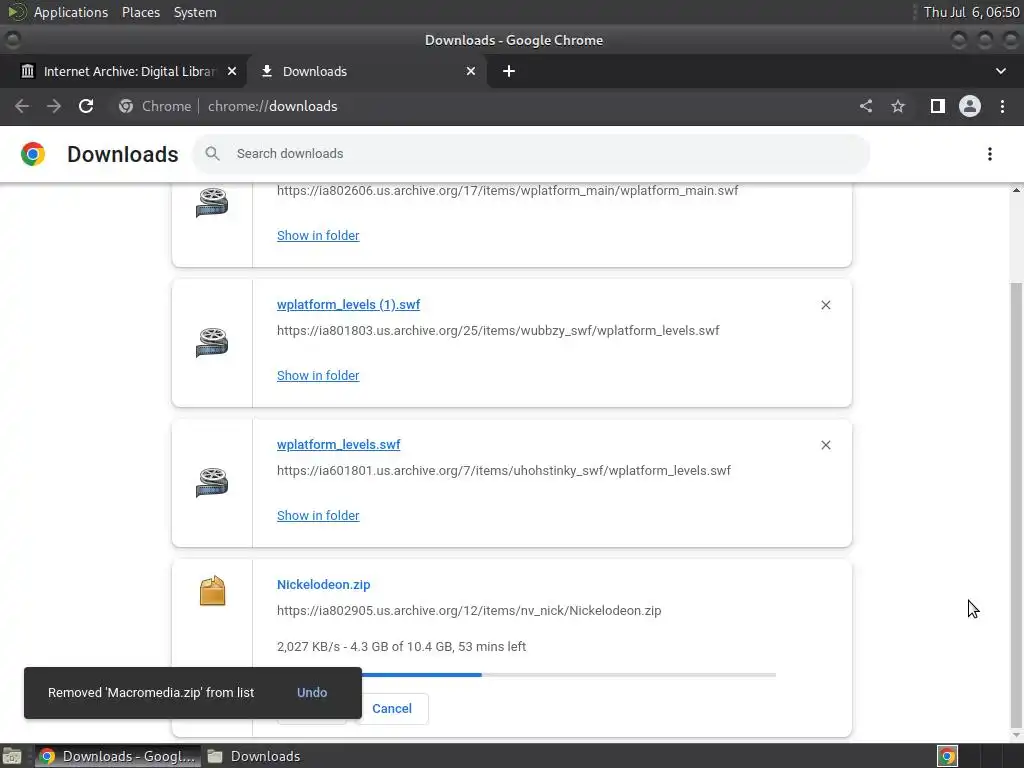
Task: Click show desktop icon in taskbar
Action: point(12,756)
